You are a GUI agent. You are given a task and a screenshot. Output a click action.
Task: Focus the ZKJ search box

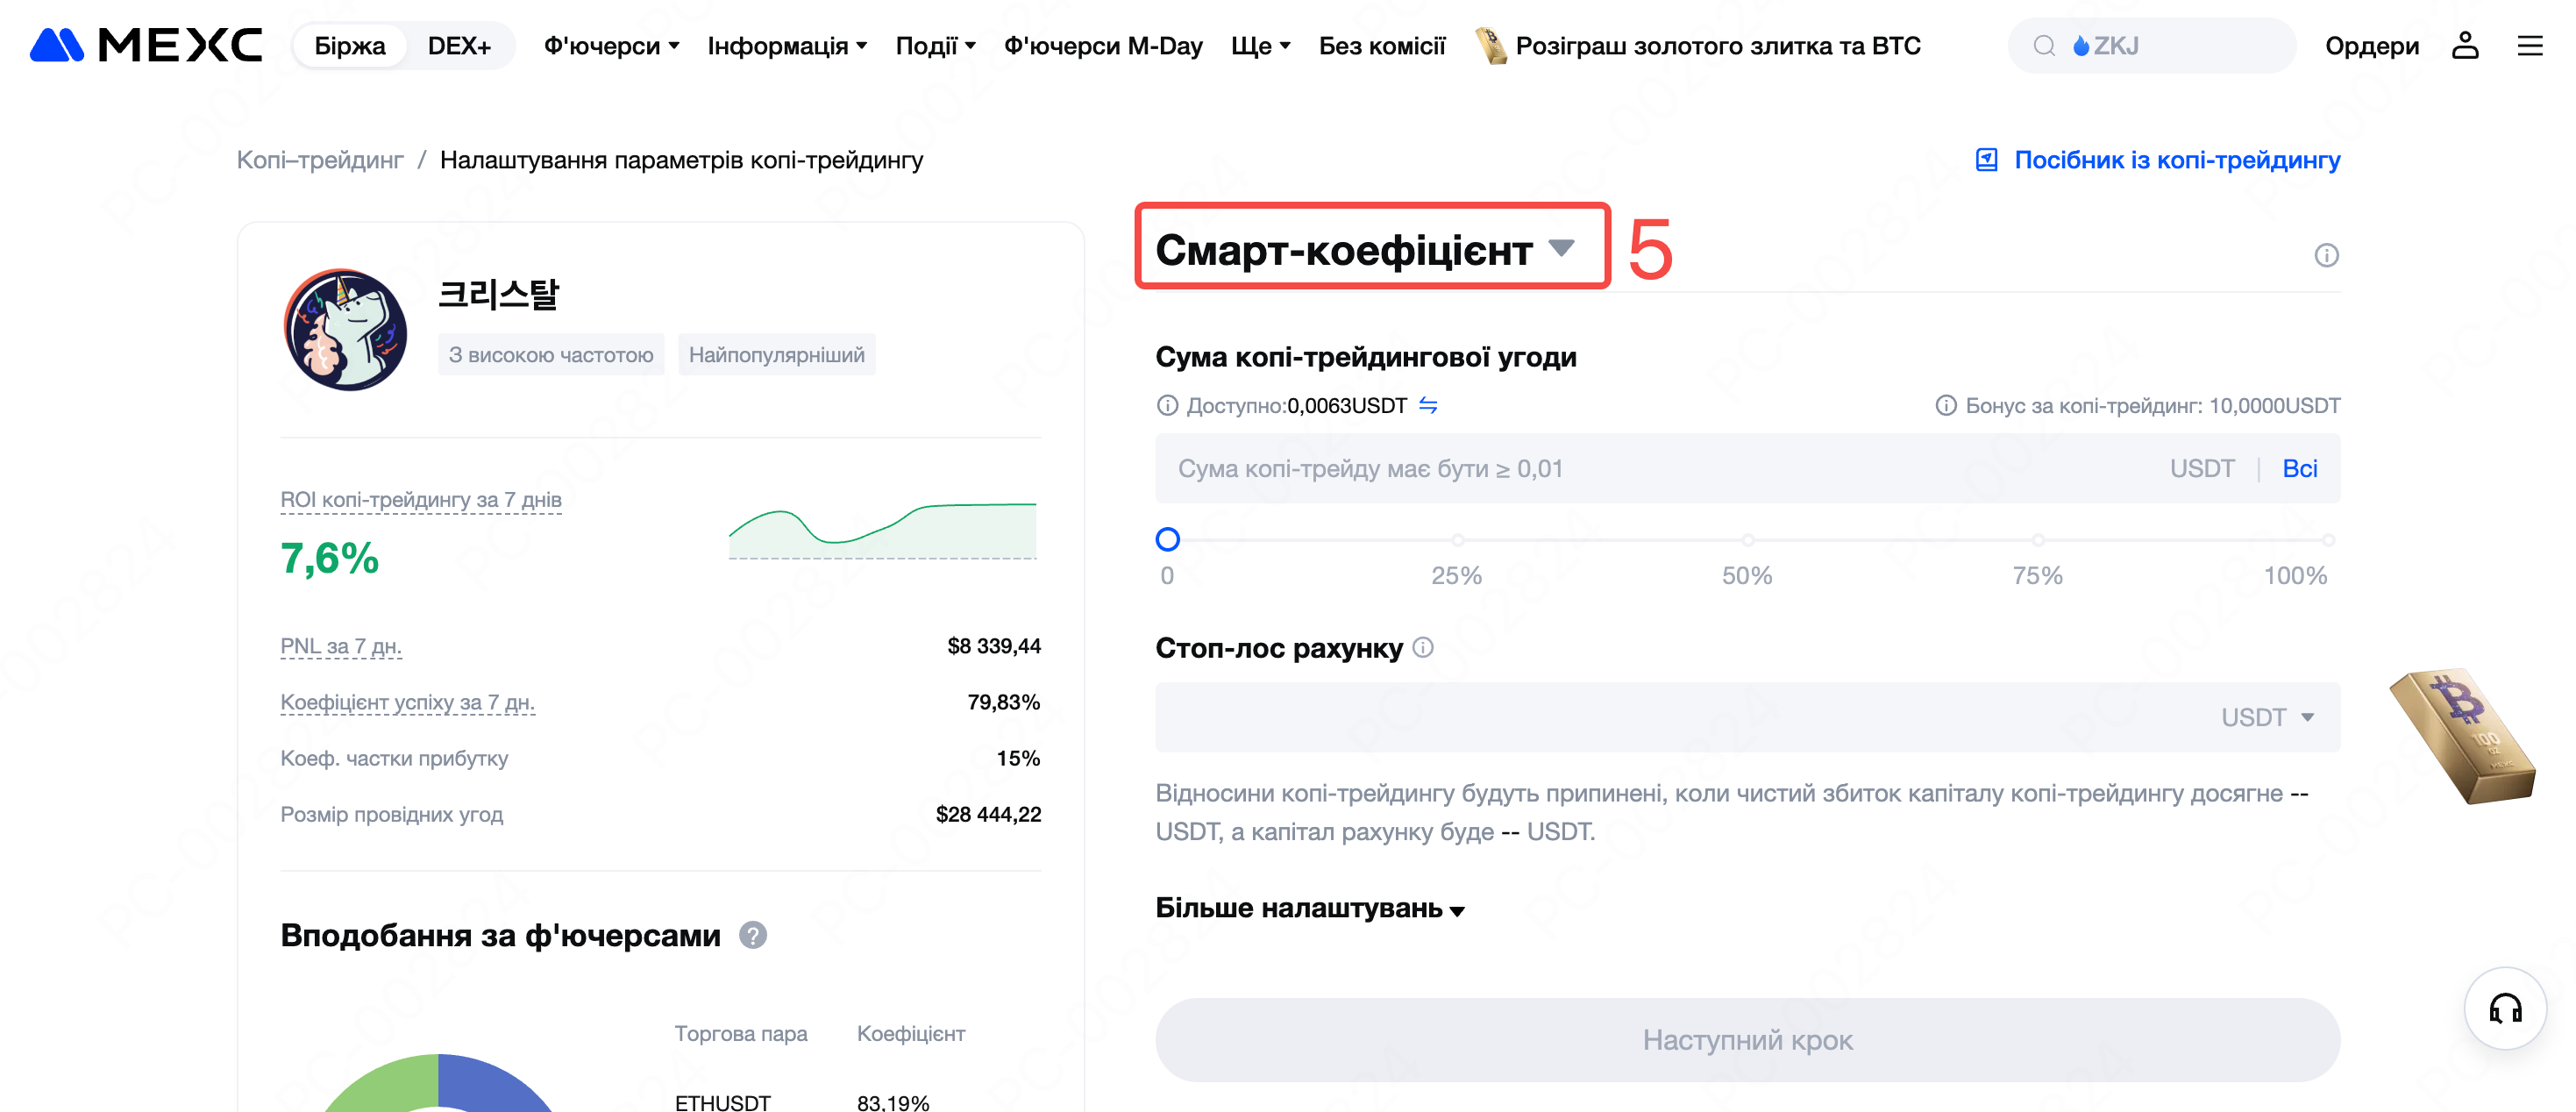pos(2151,45)
